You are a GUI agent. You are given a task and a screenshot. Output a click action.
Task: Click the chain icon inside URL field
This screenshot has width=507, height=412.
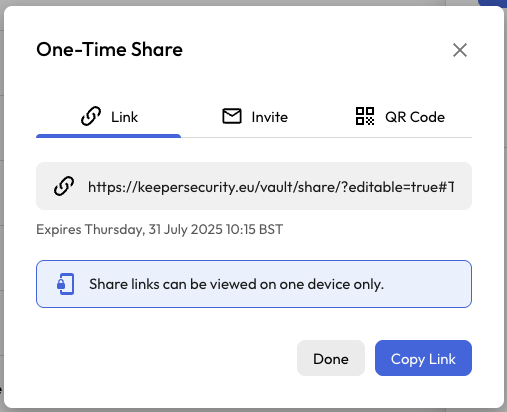click(64, 186)
